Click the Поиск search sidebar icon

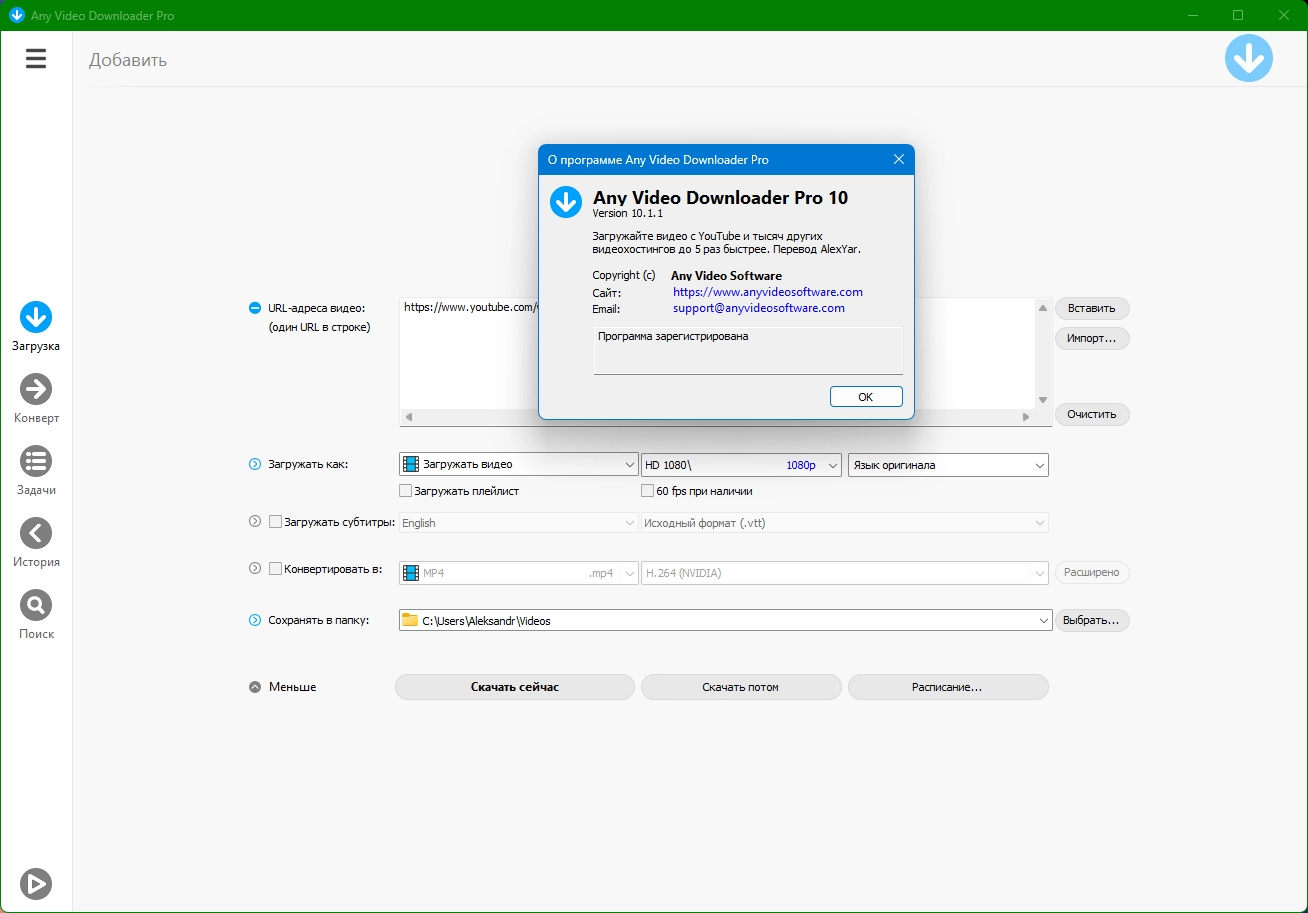(36, 605)
